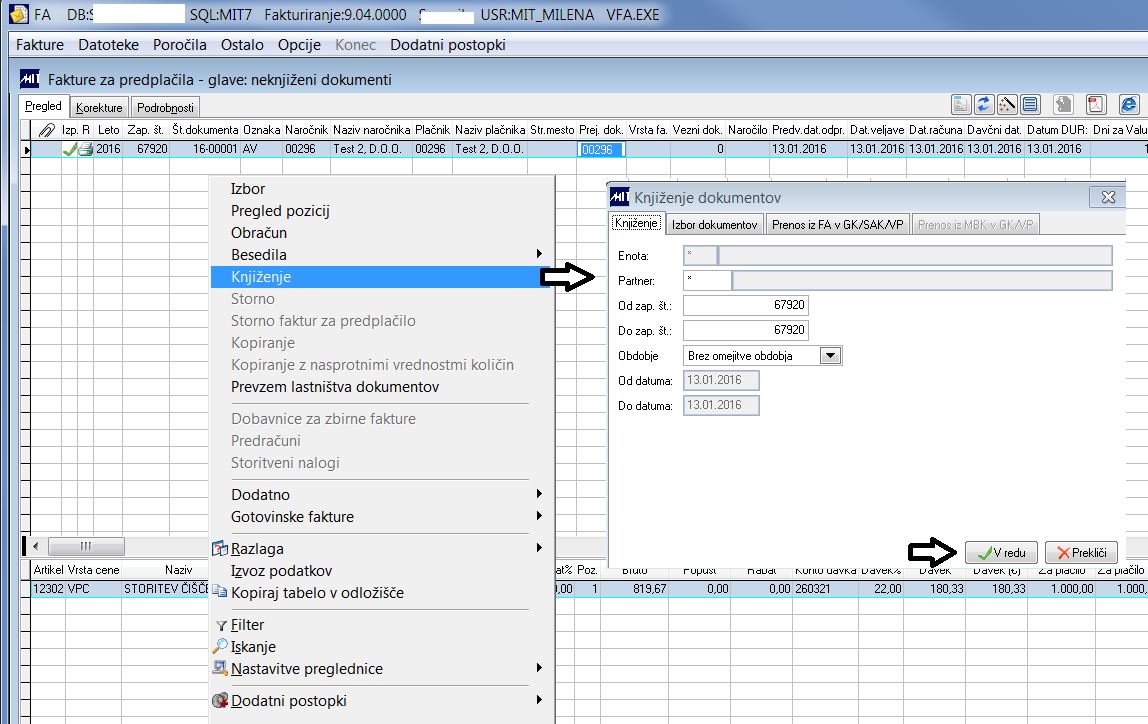
Task: Click the magic wand toolbar icon
Action: click(1007, 105)
